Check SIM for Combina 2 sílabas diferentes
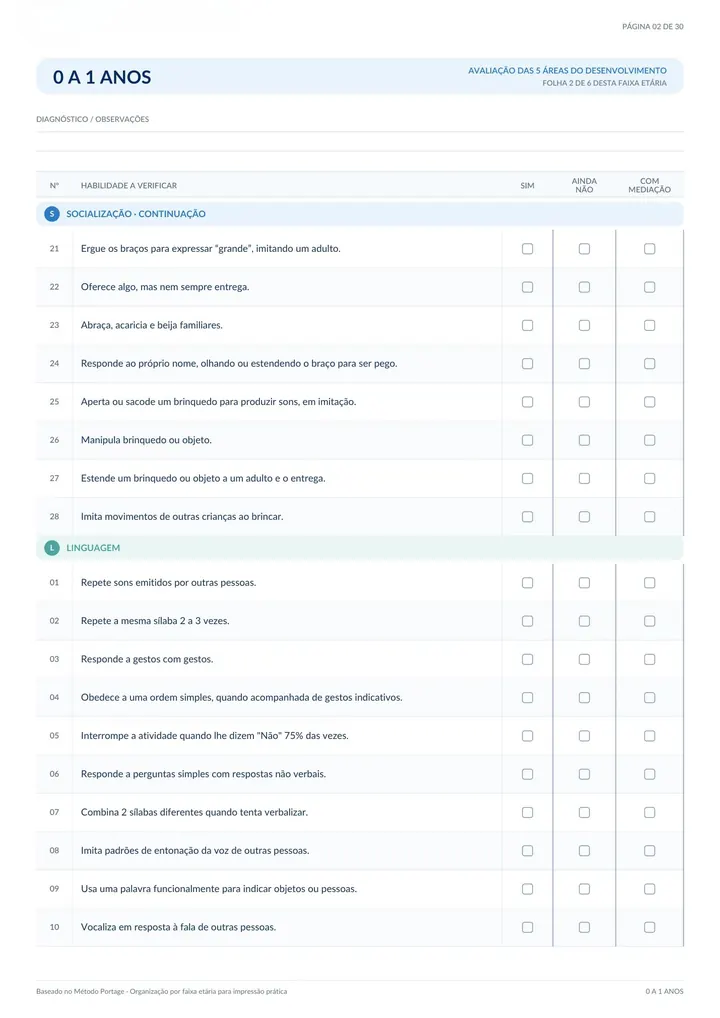The height and width of the screenshot is (1018, 720). tap(527, 813)
